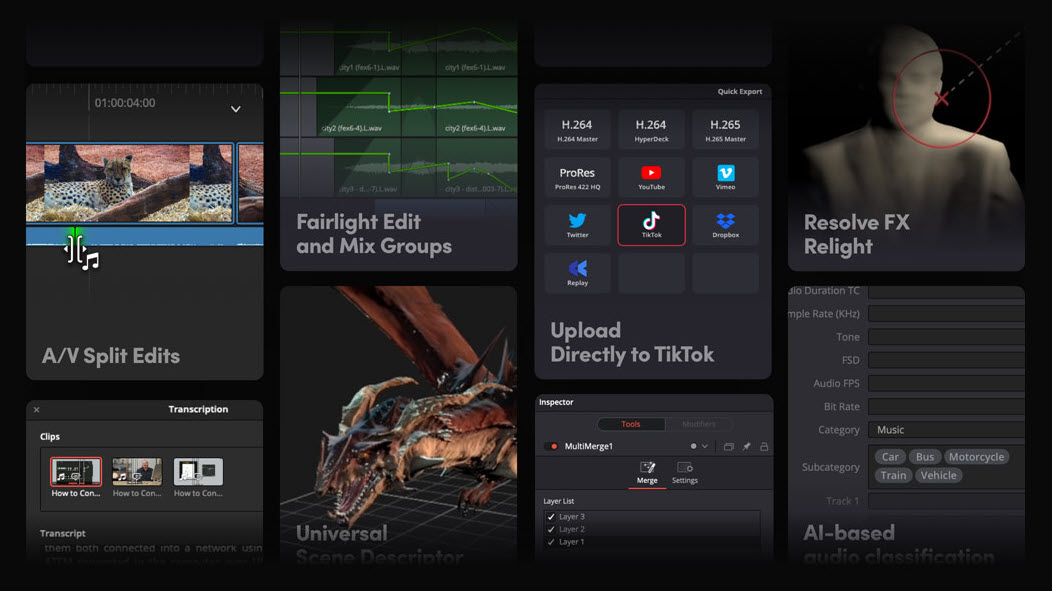Open the Settings icon next to Merge
The height and width of the screenshot is (591, 1052).
(x=685, y=468)
